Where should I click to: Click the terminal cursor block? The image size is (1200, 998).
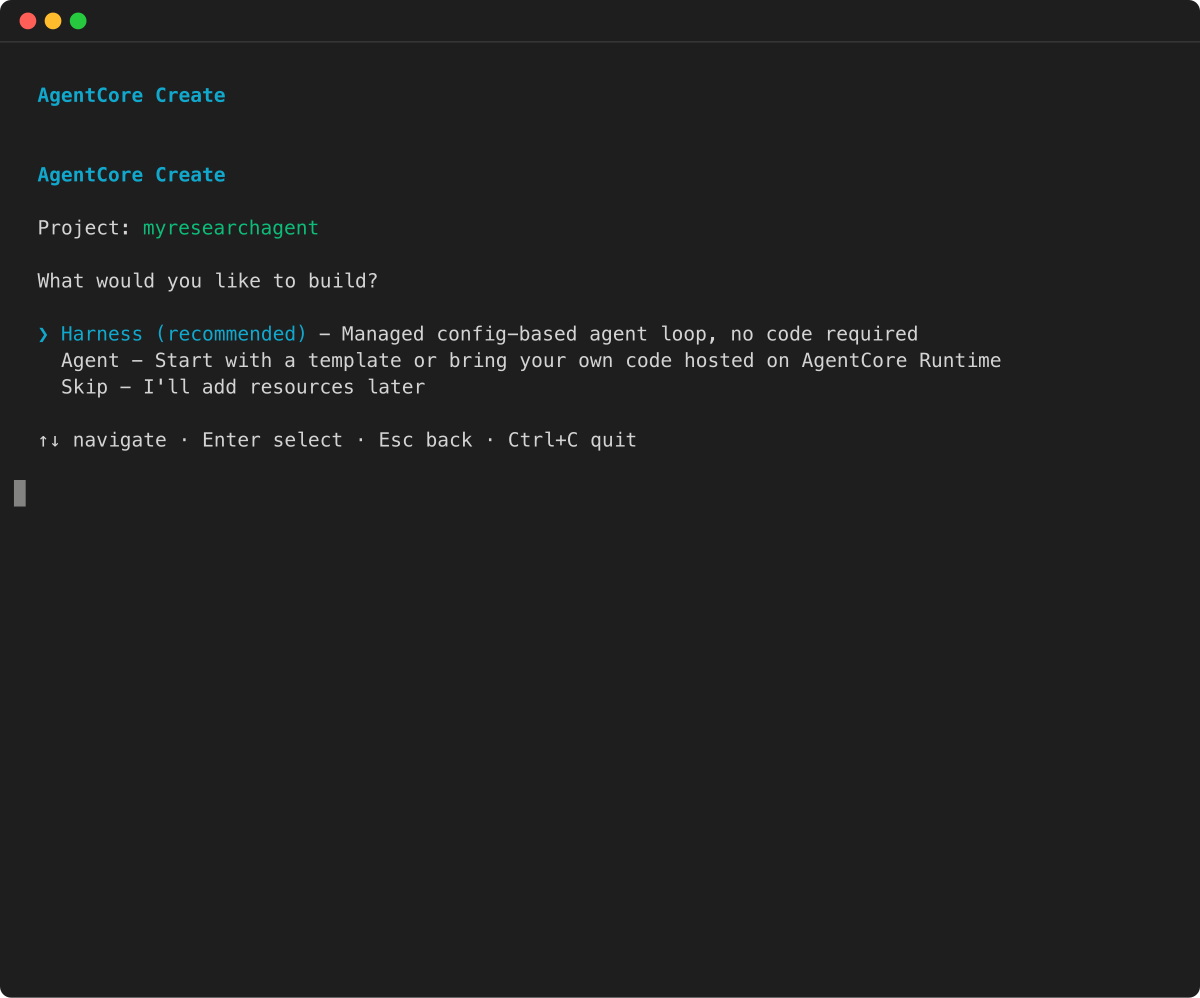click(x=20, y=493)
